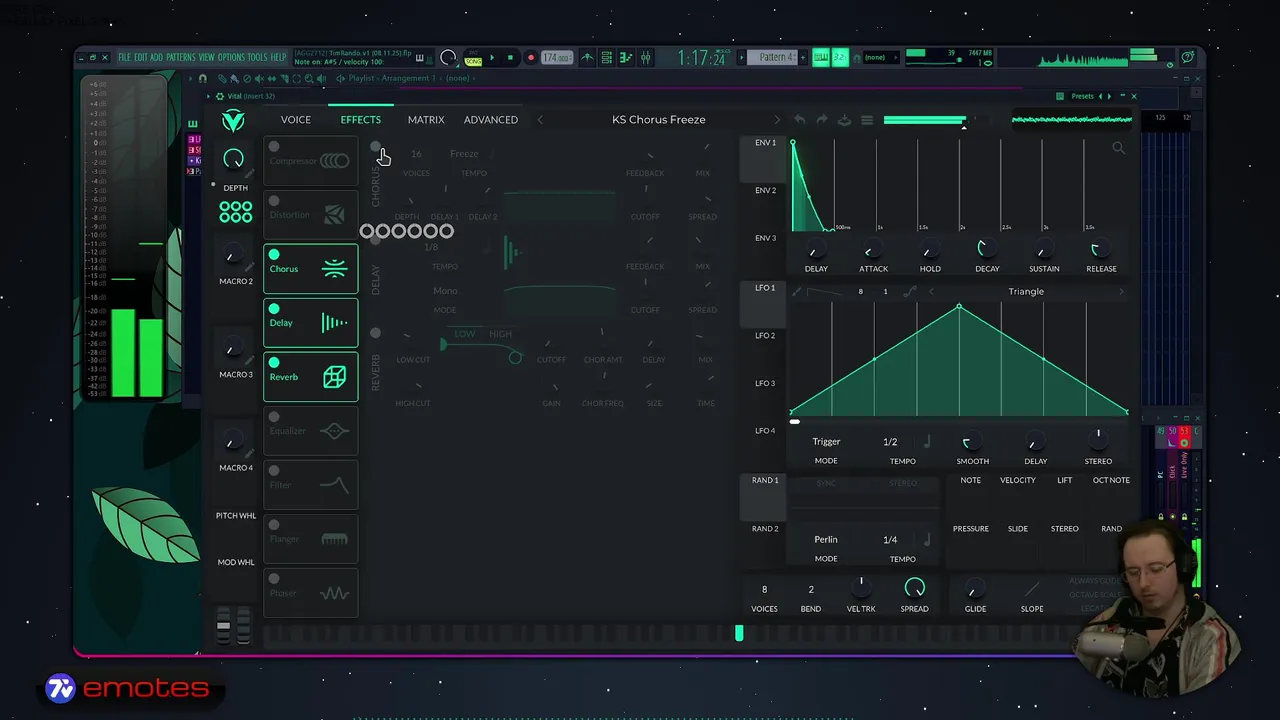Click the Vital logo icon
Screen dimensions: 1280x720
(233, 121)
